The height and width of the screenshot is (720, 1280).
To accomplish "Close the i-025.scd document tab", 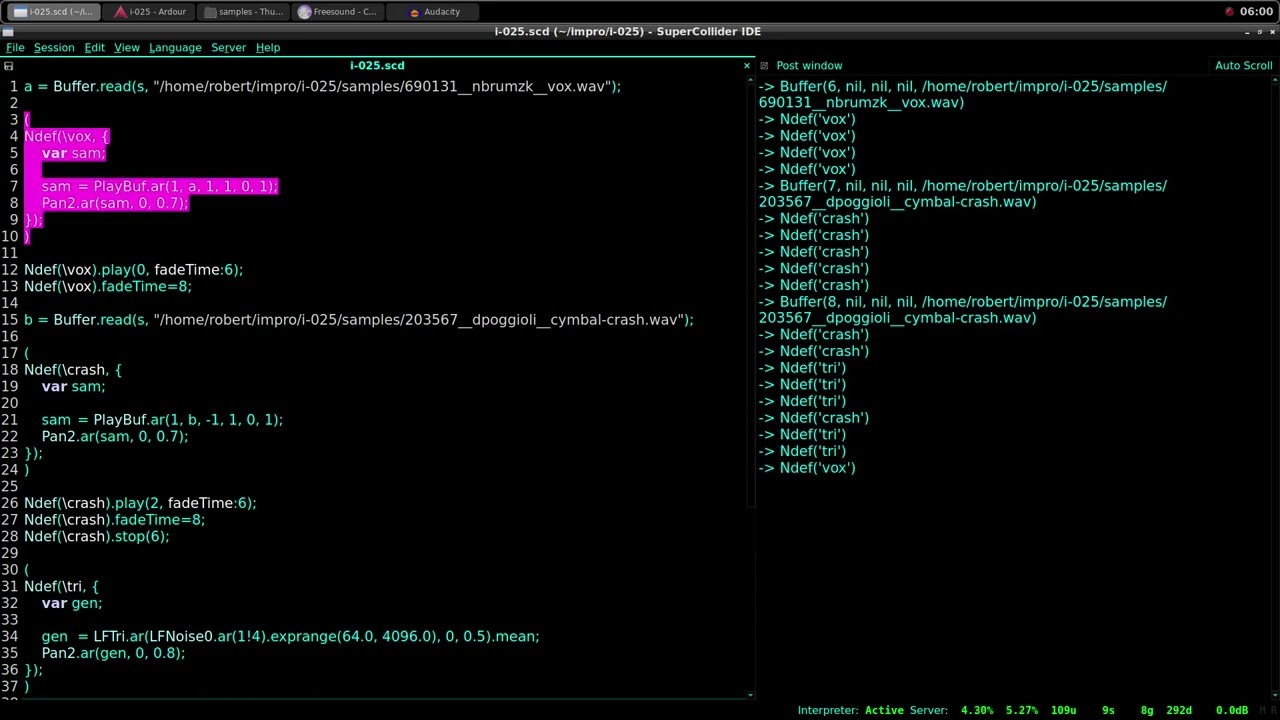I will (x=746, y=65).
